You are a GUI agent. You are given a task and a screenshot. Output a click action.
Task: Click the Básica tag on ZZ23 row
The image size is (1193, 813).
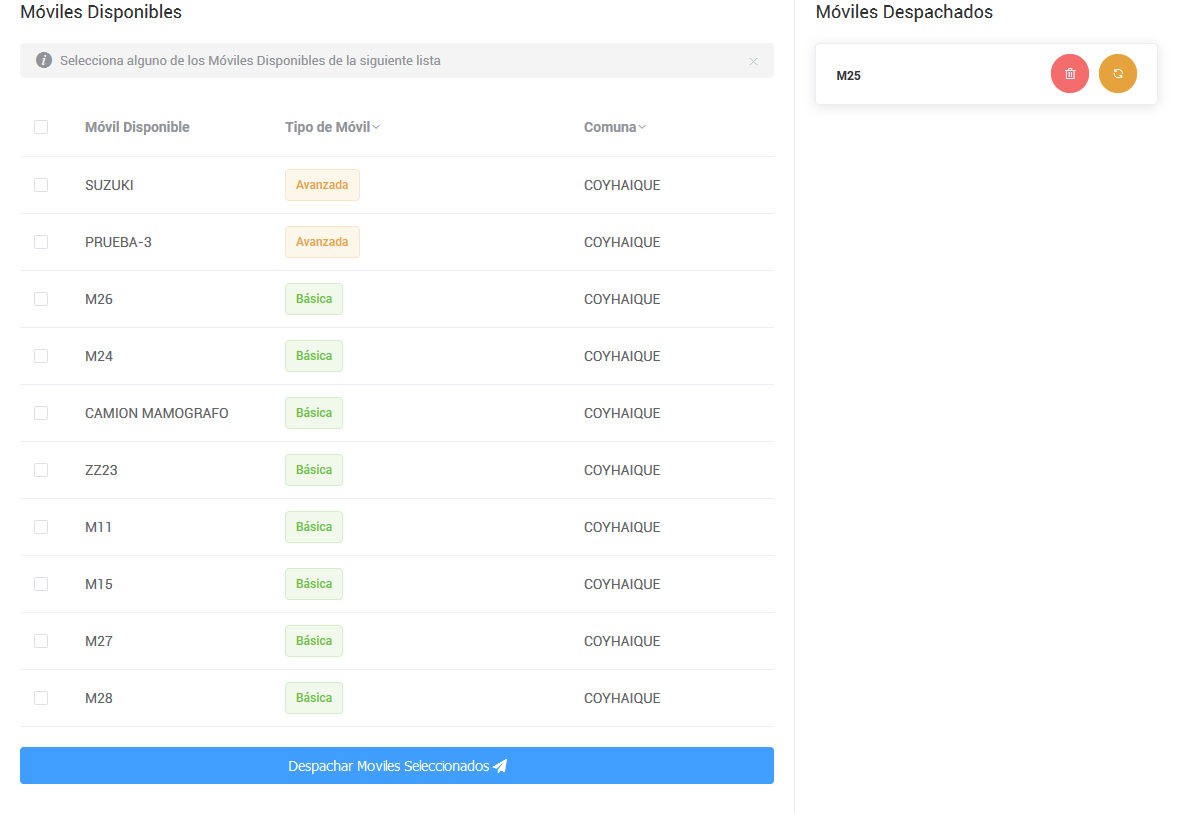(x=314, y=470)
